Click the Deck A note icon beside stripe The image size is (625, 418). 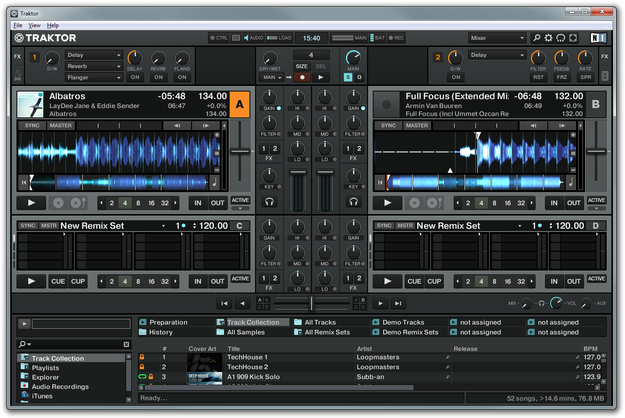214,182
